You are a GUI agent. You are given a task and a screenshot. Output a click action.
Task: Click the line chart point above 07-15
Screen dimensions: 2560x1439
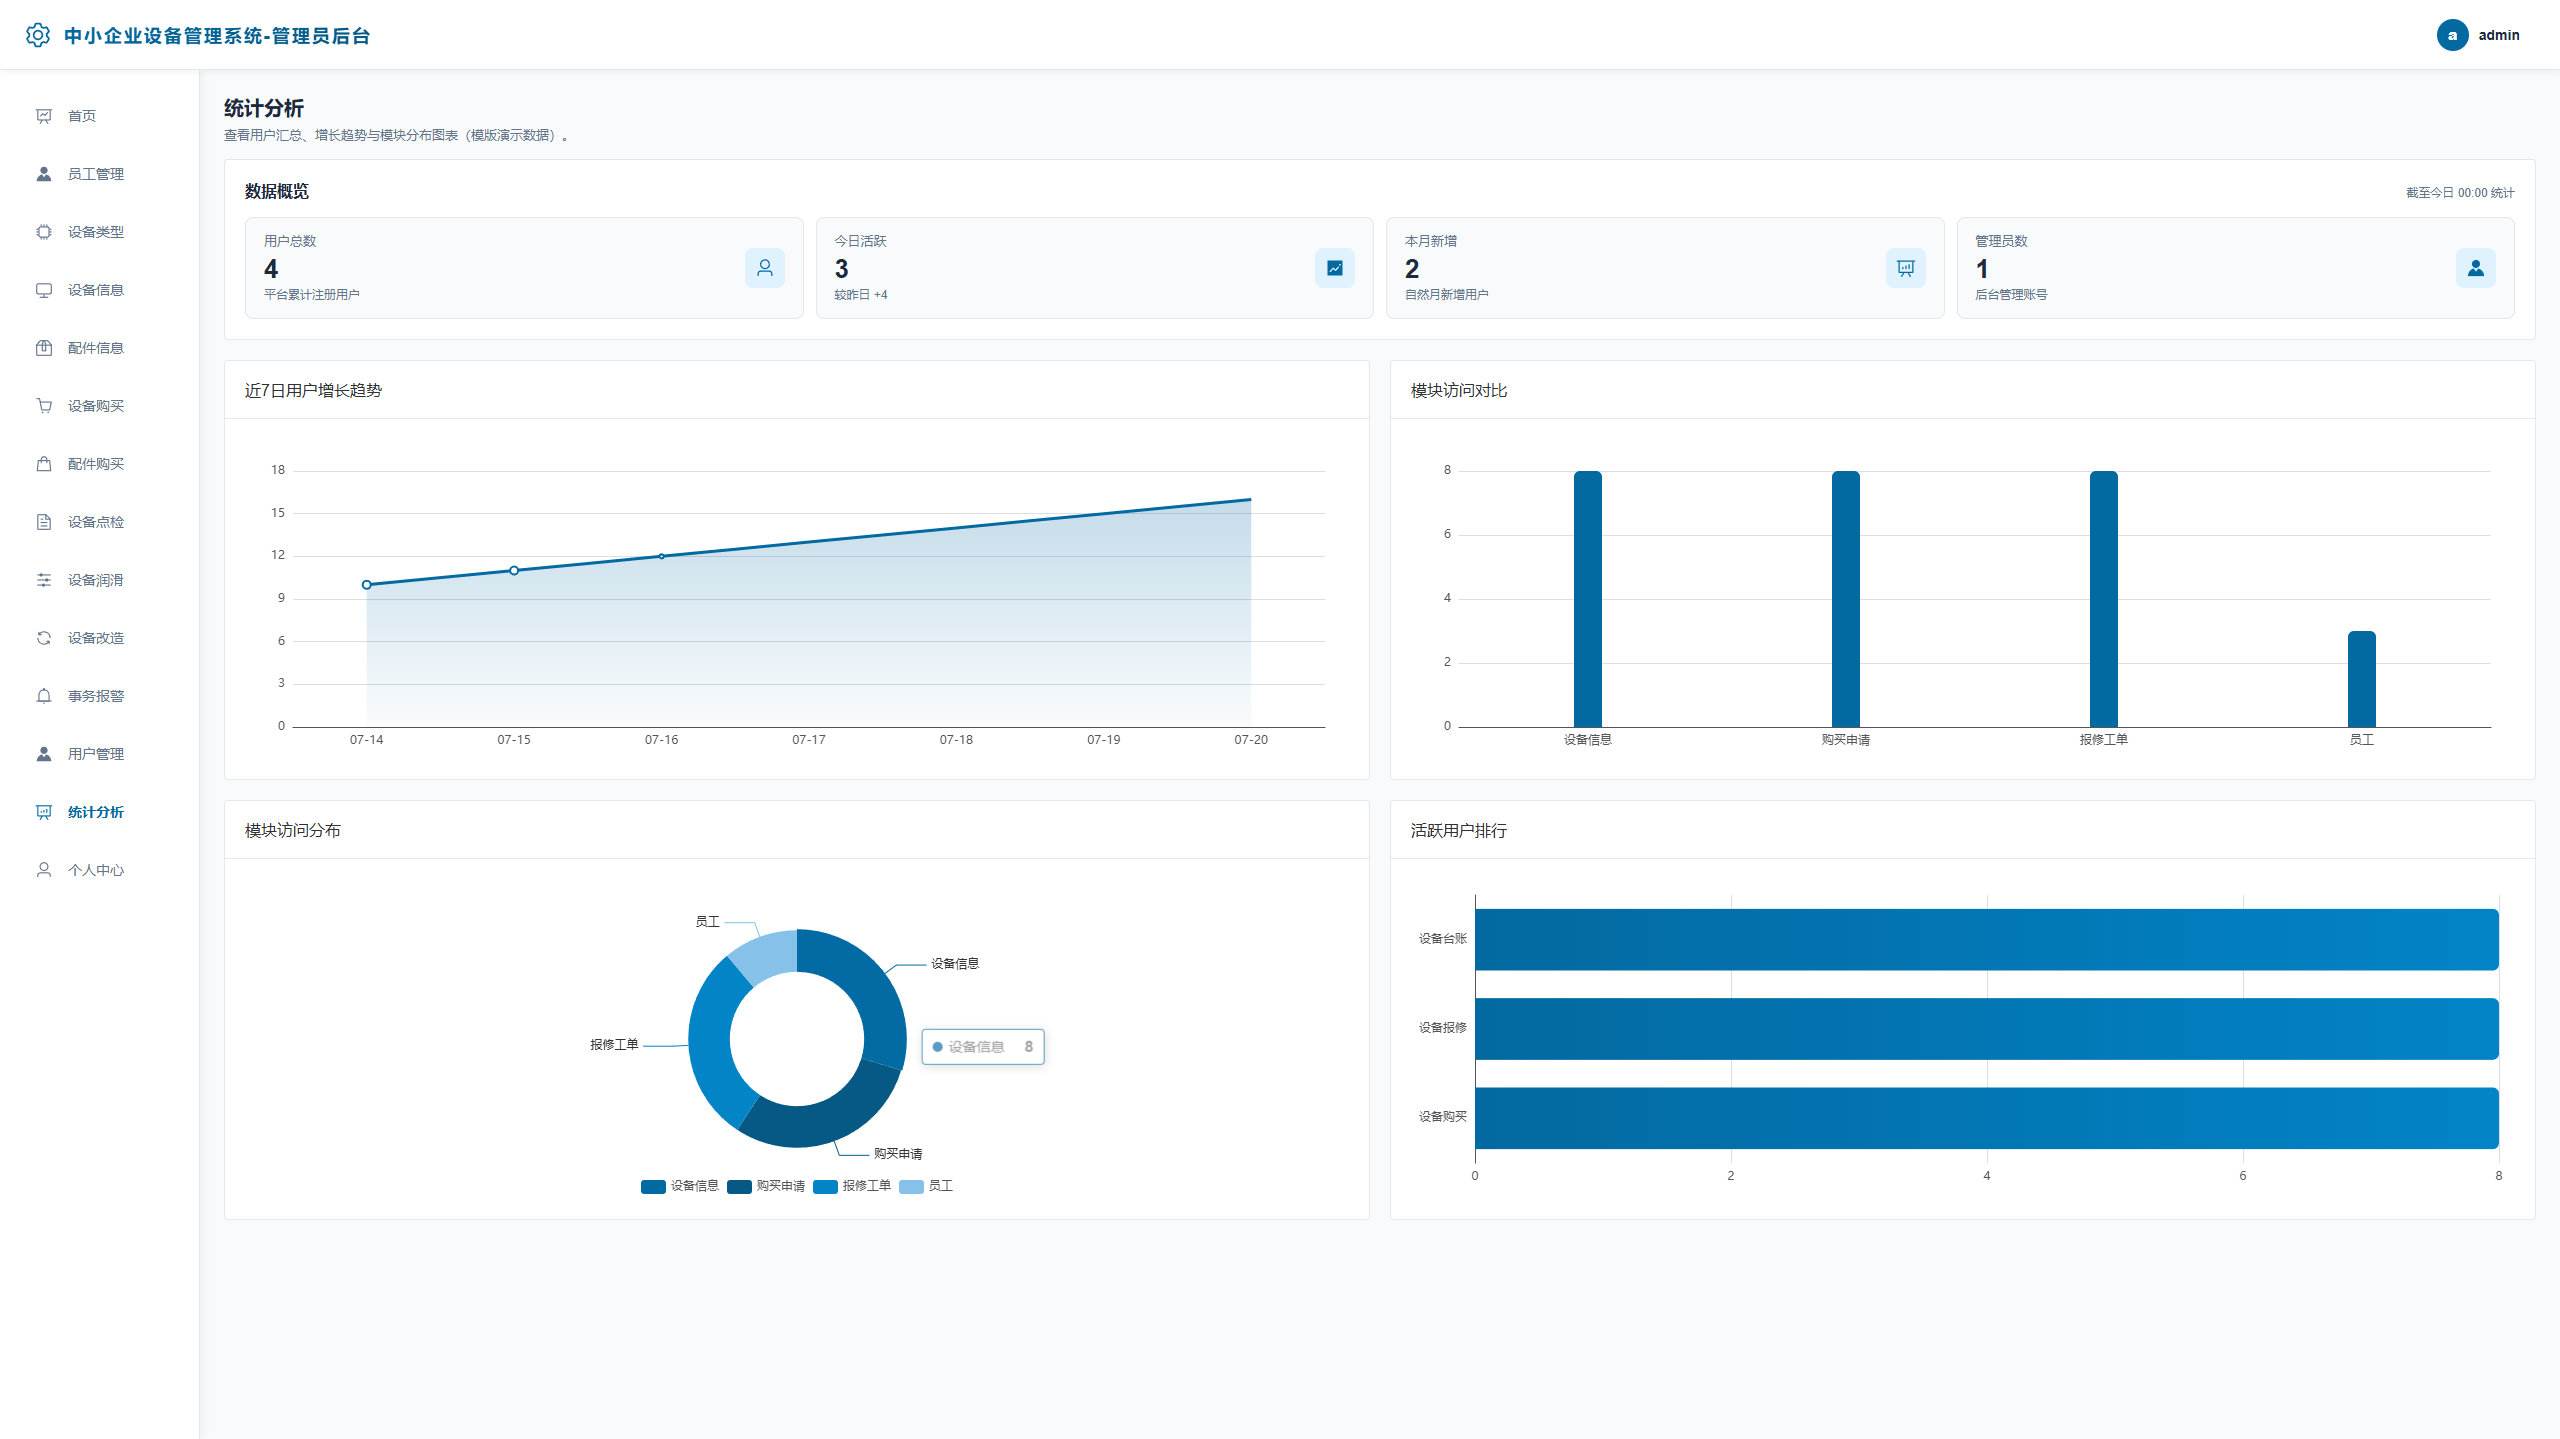514,571
